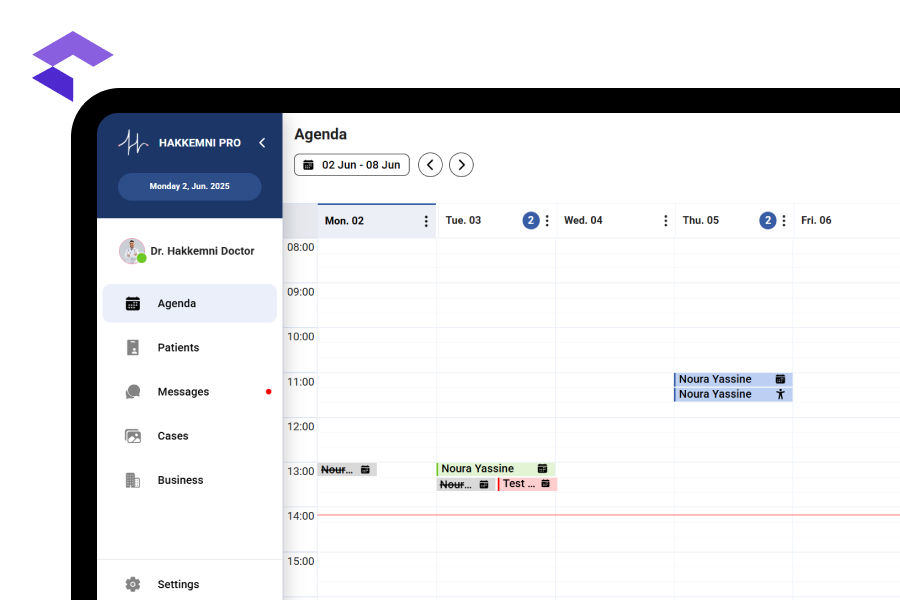Click calendar icon on Tuesday's green Noura Yassine appointment
The image size is (900, 600).
click(x=542, y=469)
